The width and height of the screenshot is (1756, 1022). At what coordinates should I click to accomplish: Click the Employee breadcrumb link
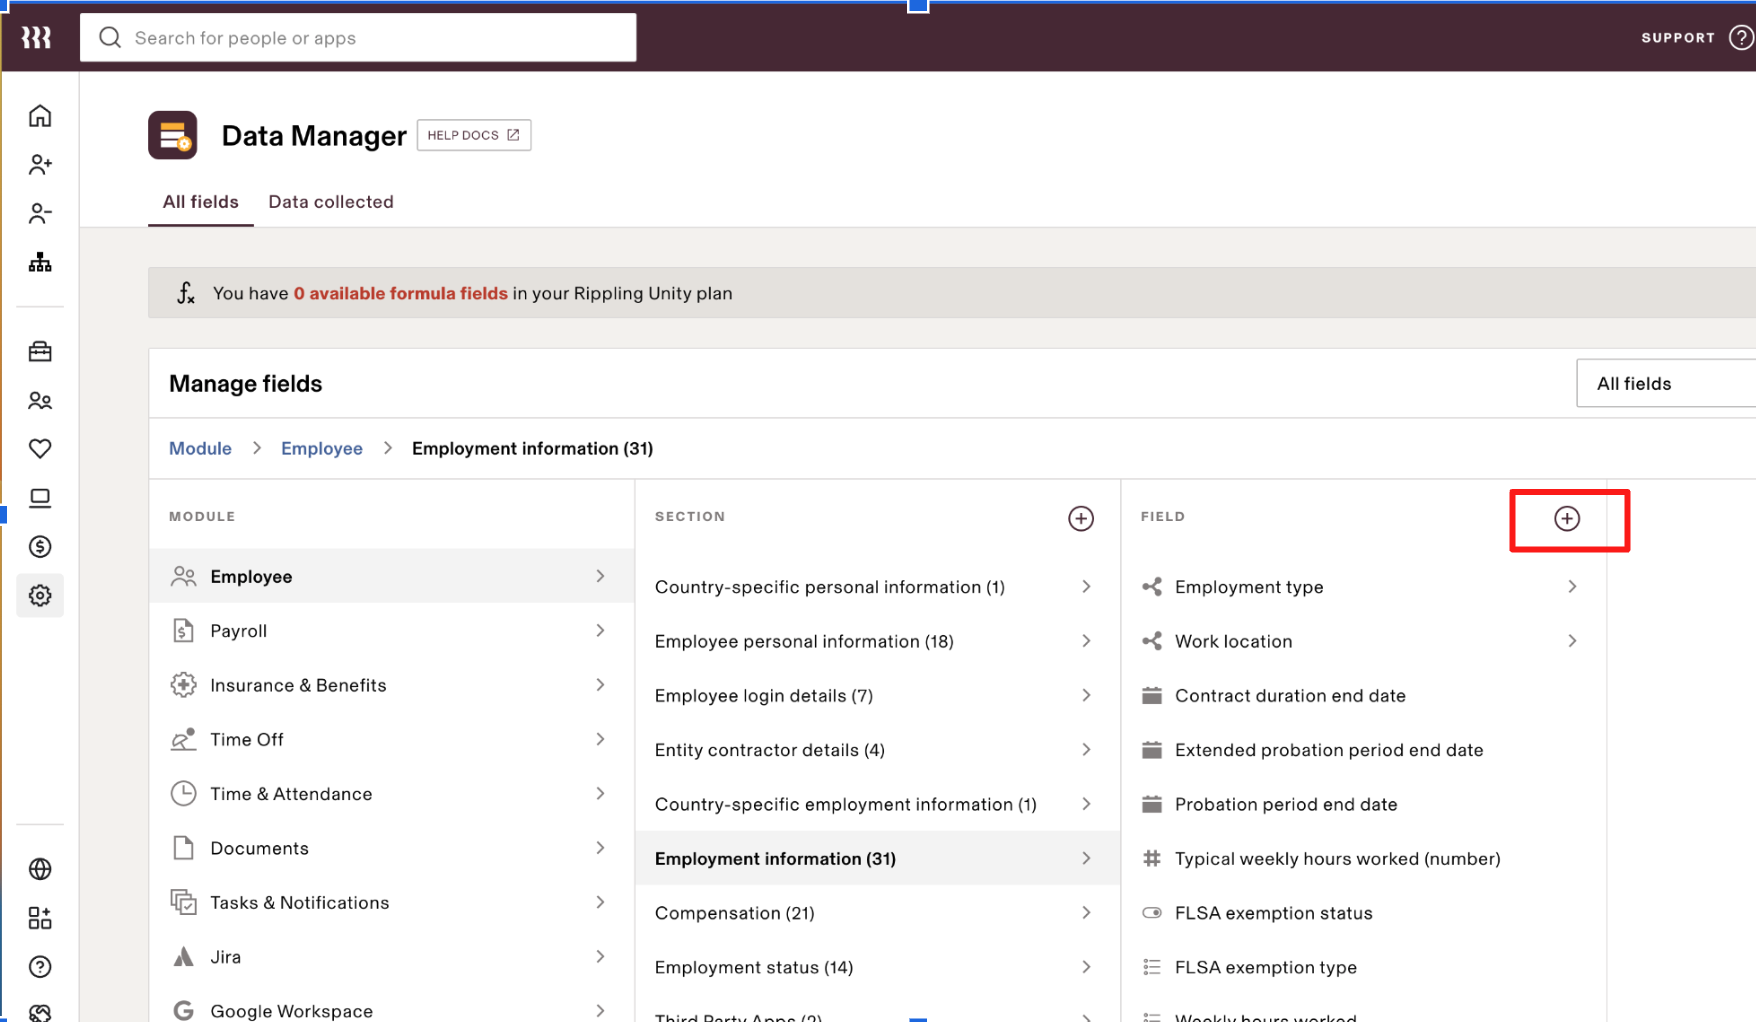click(x=322, y=449)
